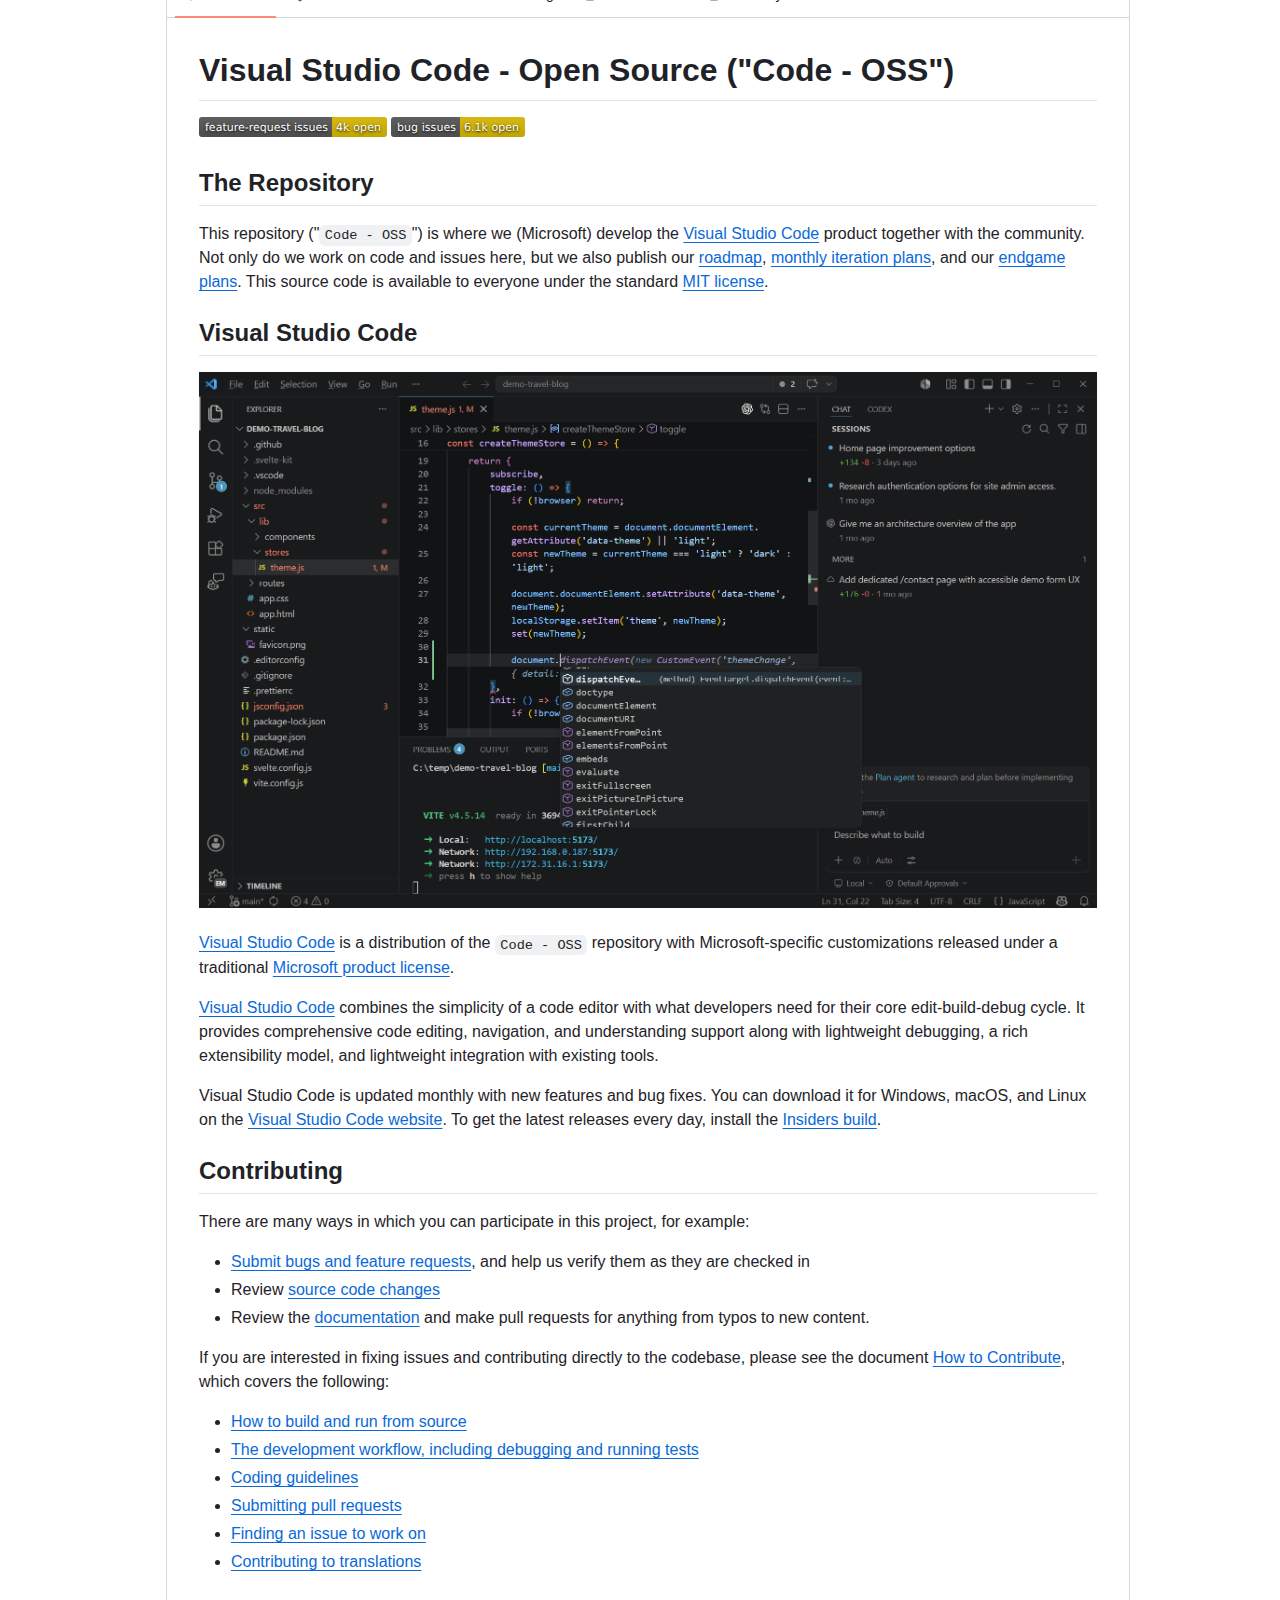This screenshot has height=1600, width=1280.
Task: Click Visual Studio Code link before 'combines the simplicity'
Action: [x=267, y=1007]
